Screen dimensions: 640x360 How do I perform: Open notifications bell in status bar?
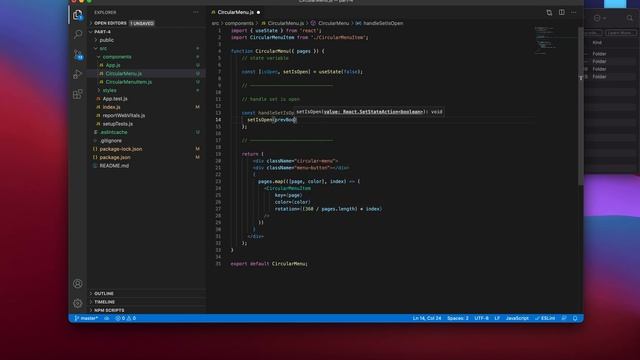click(575, 318)
